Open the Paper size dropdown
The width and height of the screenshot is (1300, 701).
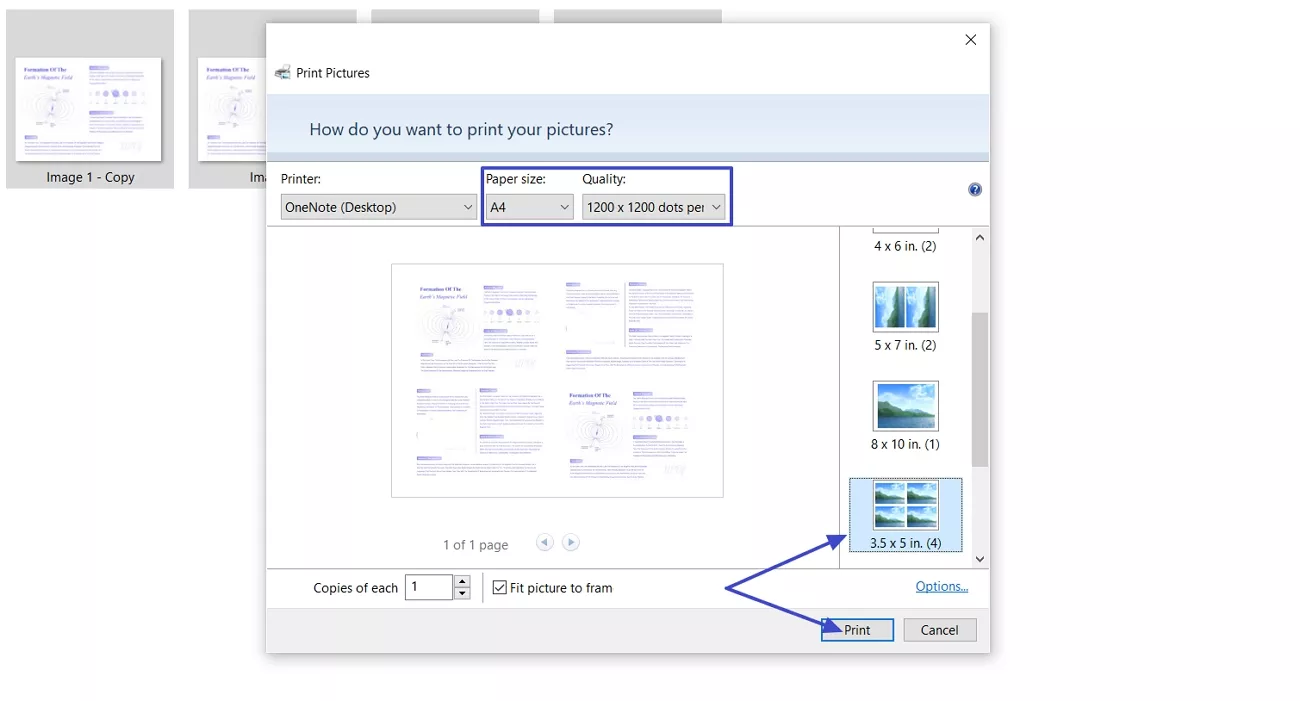528,206
